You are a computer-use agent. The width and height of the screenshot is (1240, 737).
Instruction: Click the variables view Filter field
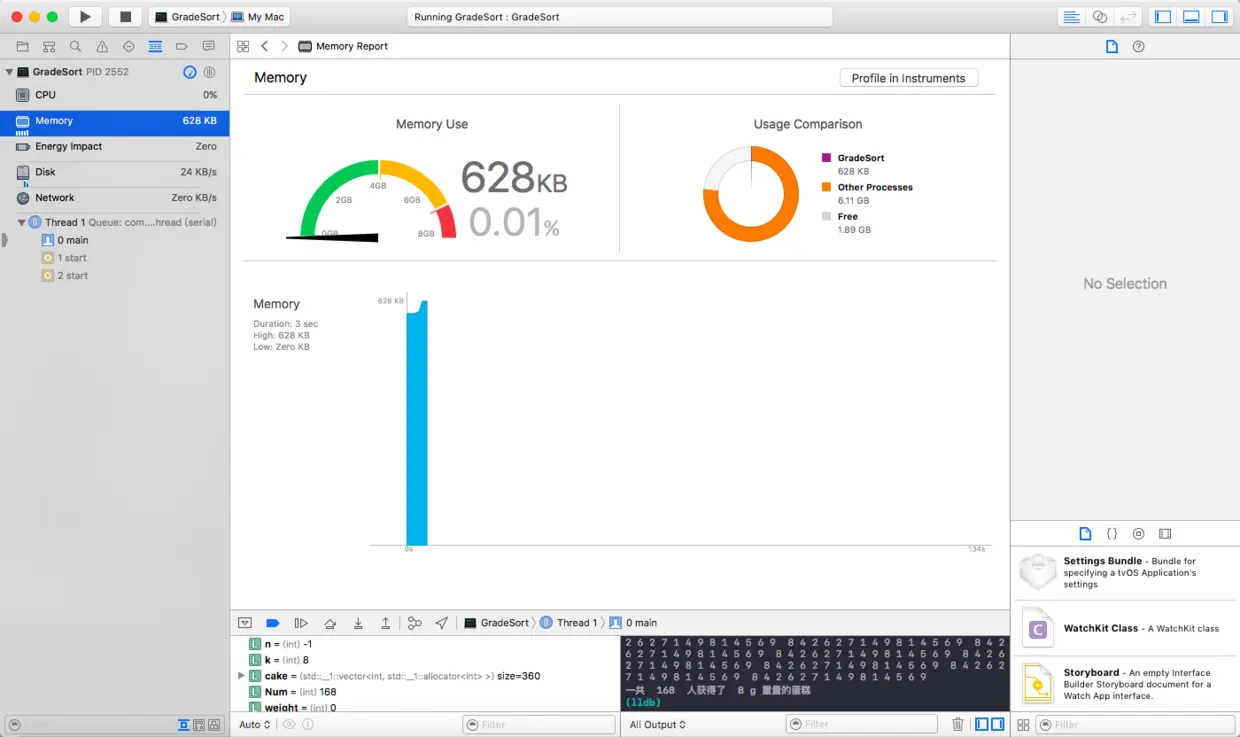[538, 724]
